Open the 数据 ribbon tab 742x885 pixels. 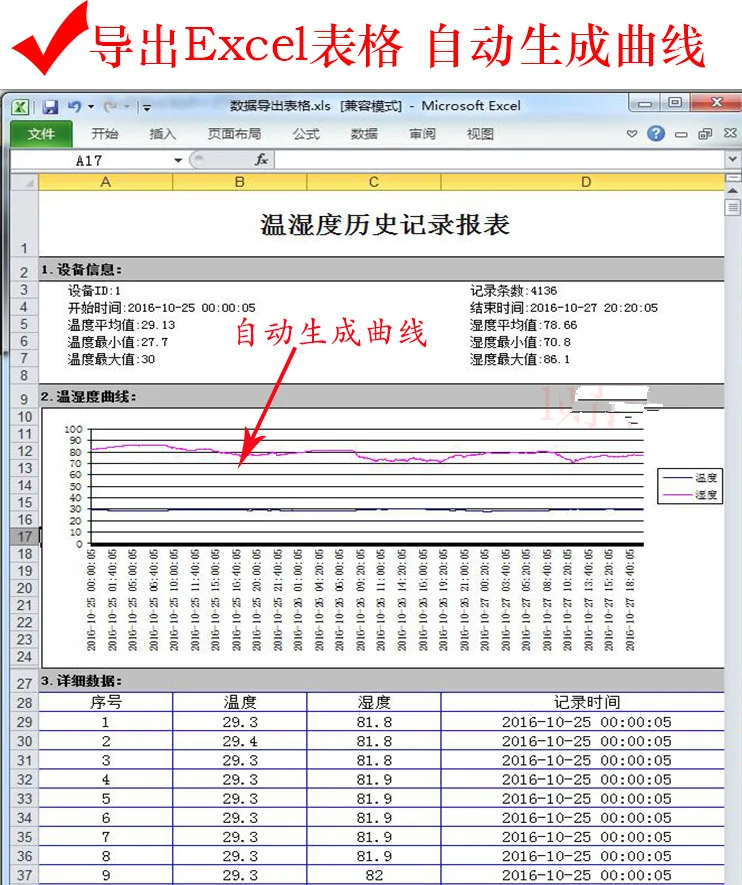pyautogui.click(x=364, y=134)
